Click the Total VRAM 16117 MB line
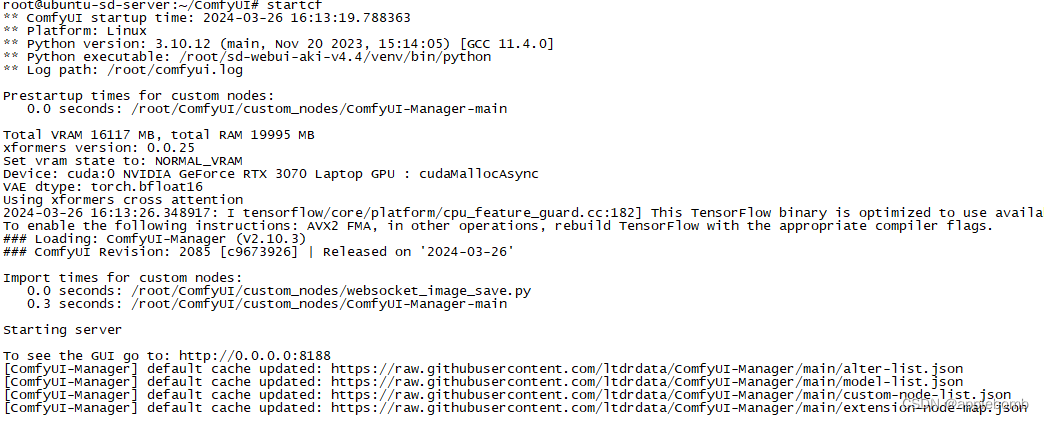Image resolution: width=1044 pixels, height=421 pixels. click(x=158, y=135)
